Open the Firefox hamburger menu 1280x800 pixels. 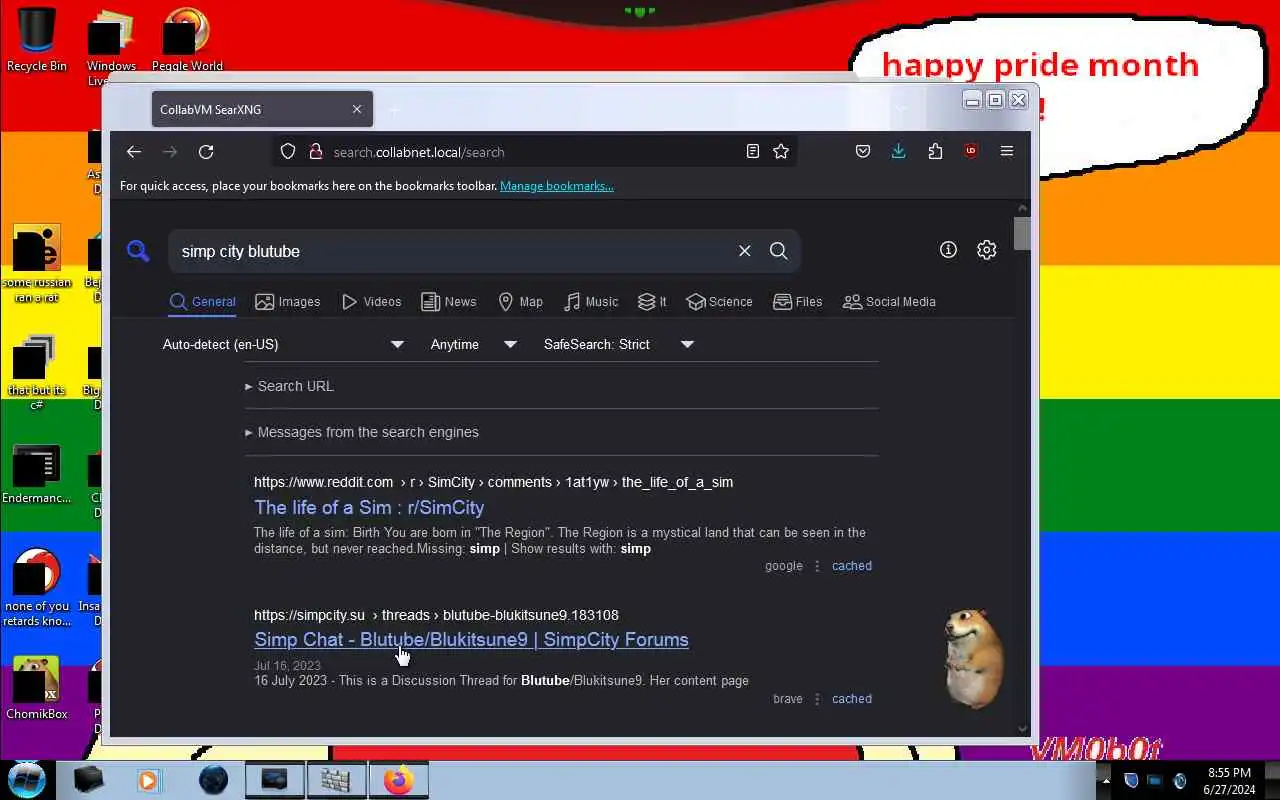click(x=1007, y=152)
